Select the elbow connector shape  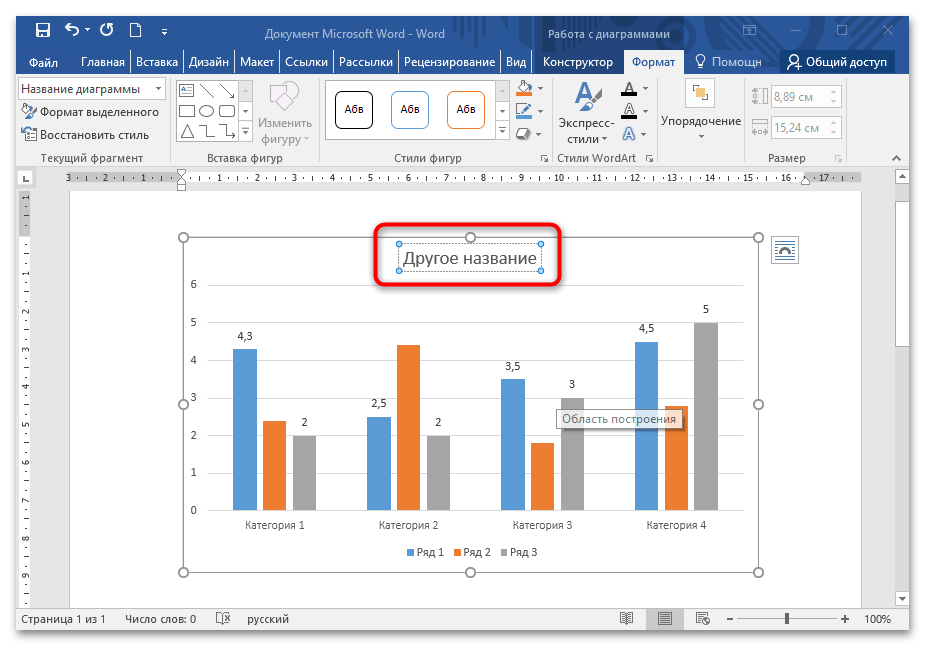pyautogui.click(x=206, y=131)
